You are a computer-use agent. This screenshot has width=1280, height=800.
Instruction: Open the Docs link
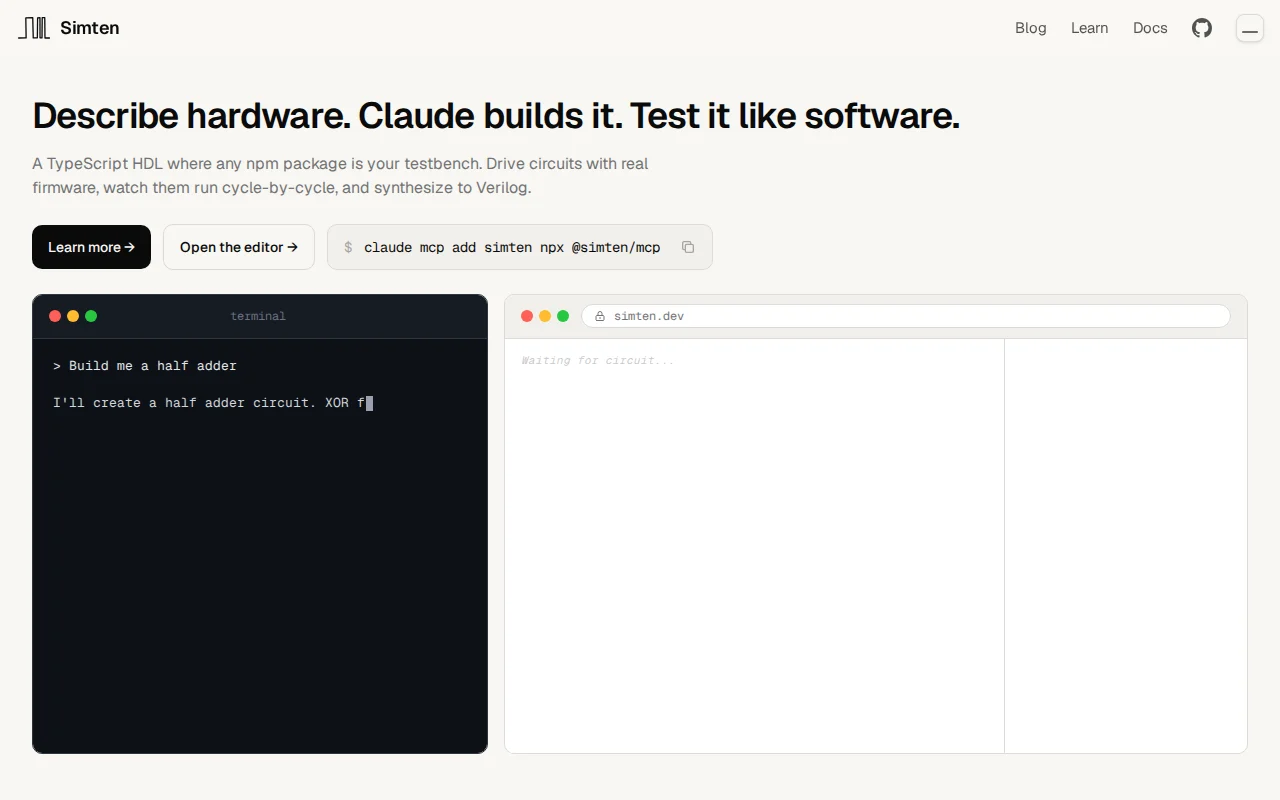(x=1150, y=28)
